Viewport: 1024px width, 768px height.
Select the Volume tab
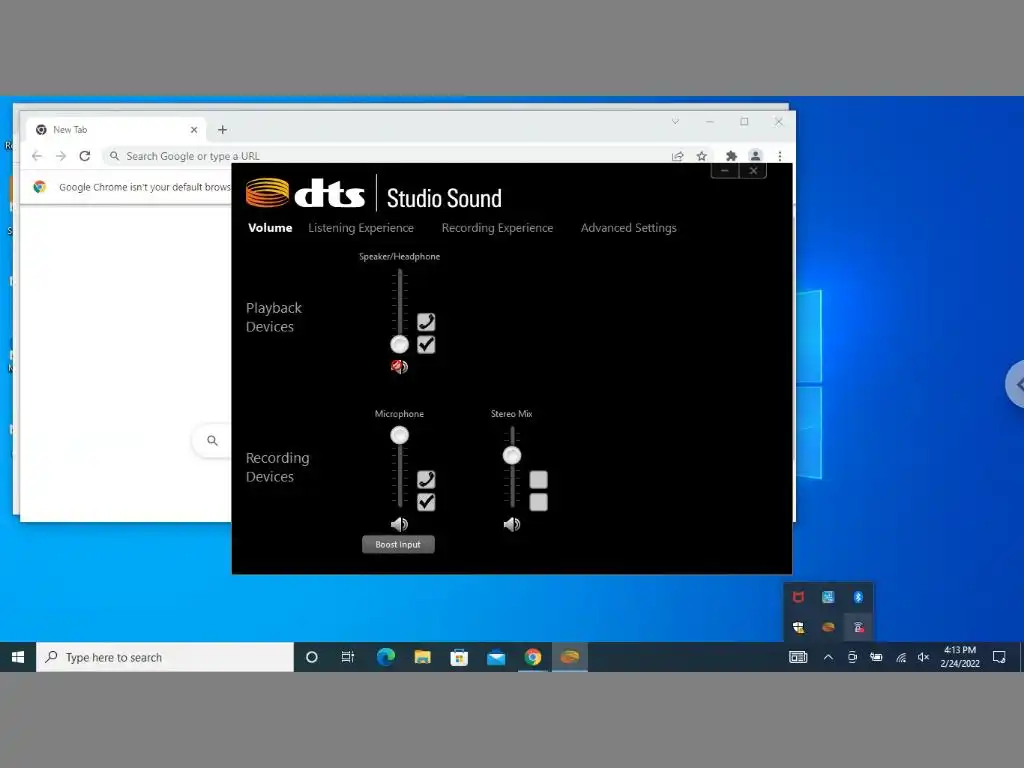tap(270, 228)
